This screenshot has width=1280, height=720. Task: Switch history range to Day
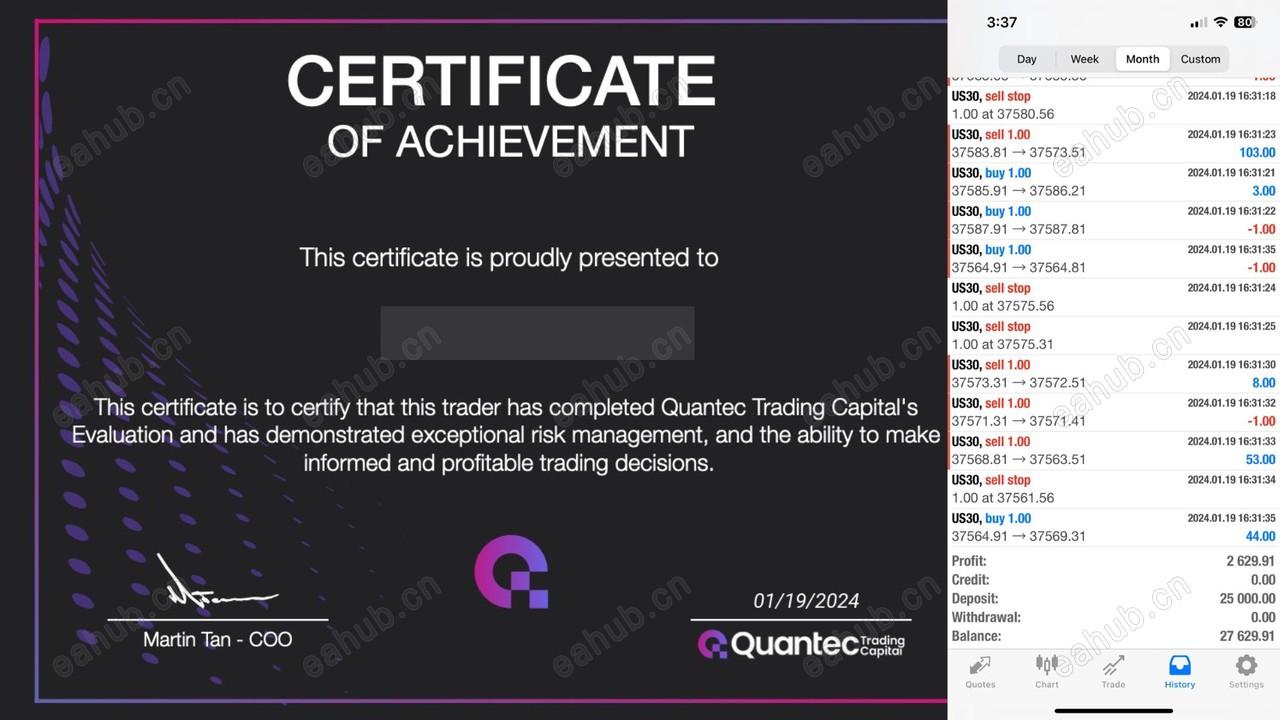tap(1027, 59)
